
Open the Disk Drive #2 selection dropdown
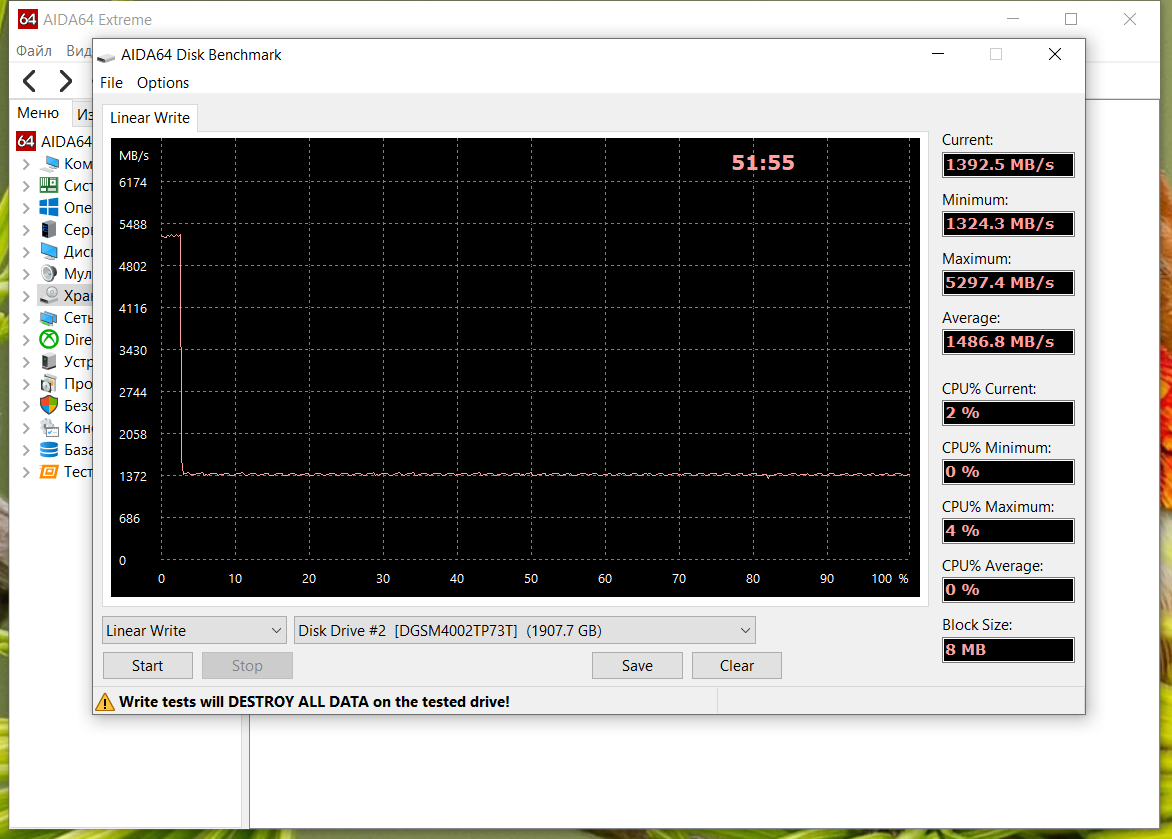coord(525,630)
